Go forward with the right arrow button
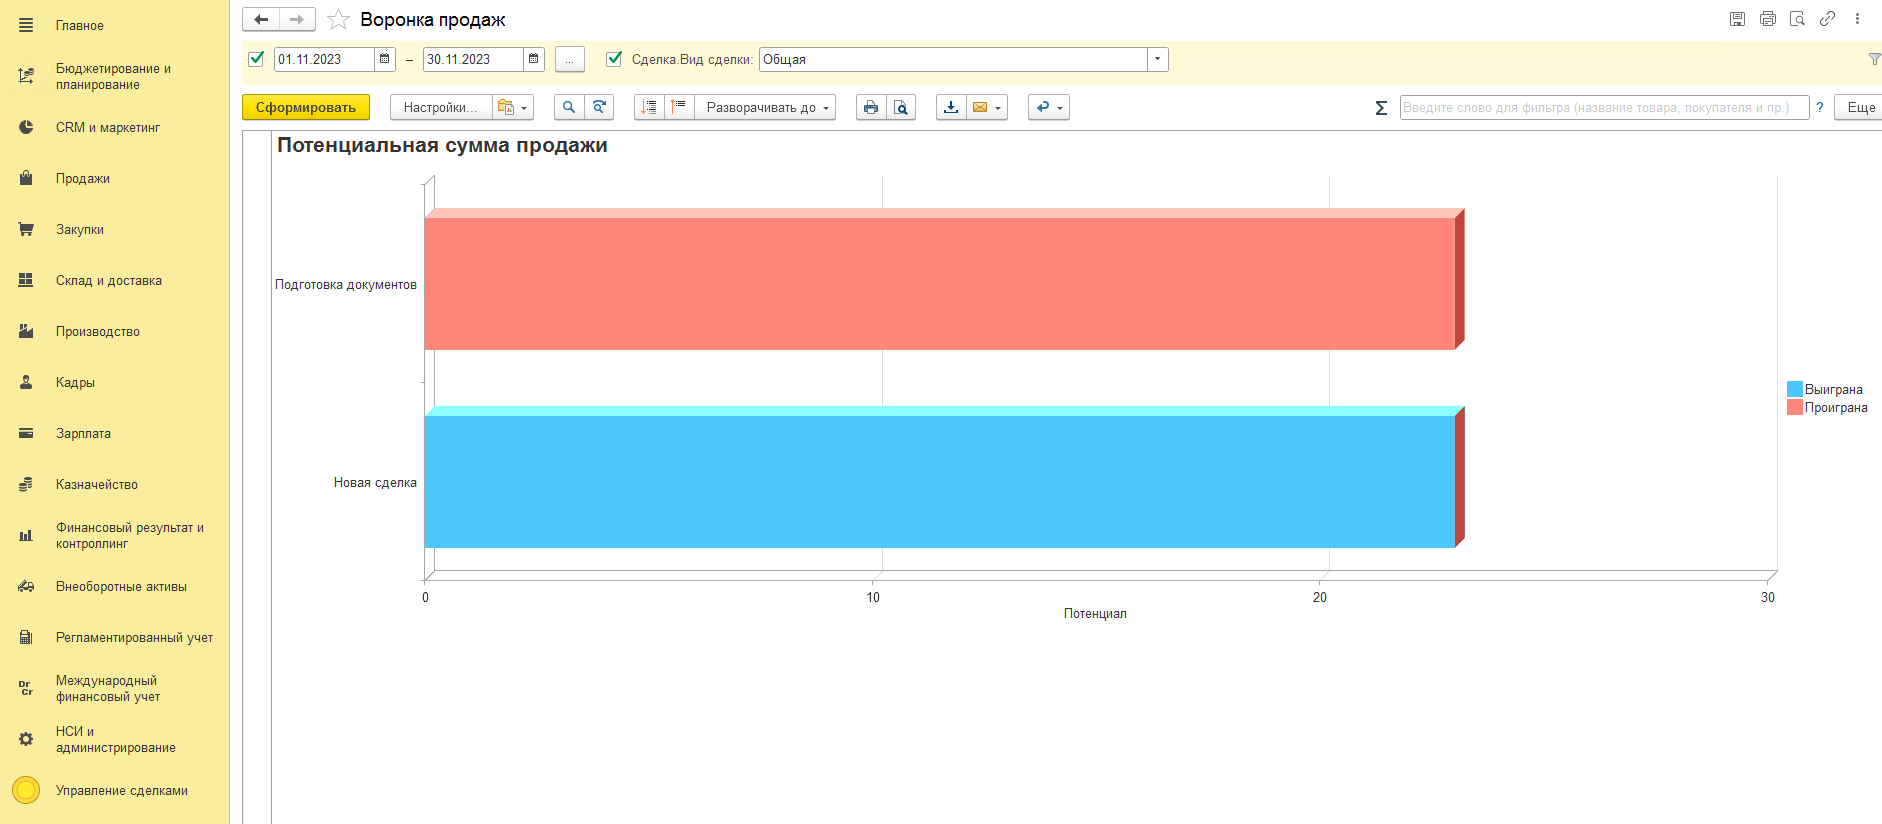This screenshot has height=824, width=1882. 297,19
